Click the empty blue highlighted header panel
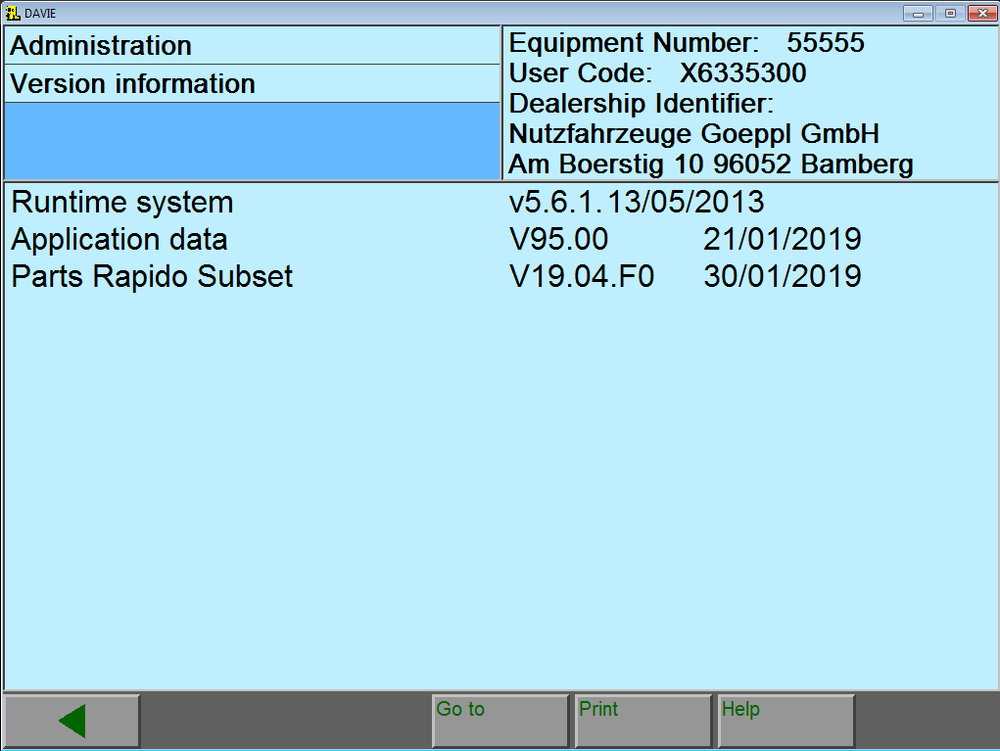 pyautogui.click(x=252, y=141)
